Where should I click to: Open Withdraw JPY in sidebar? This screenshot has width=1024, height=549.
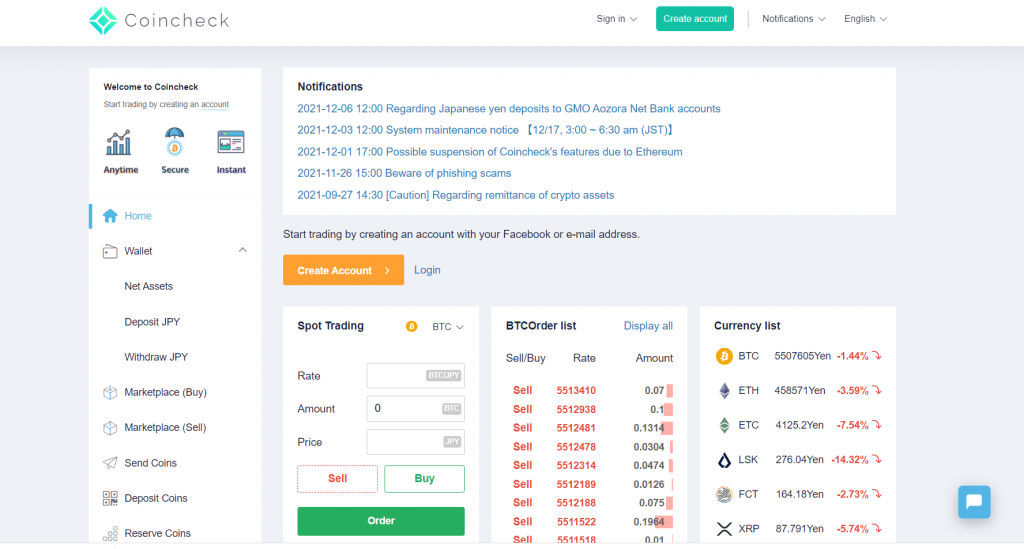point(156,357)
